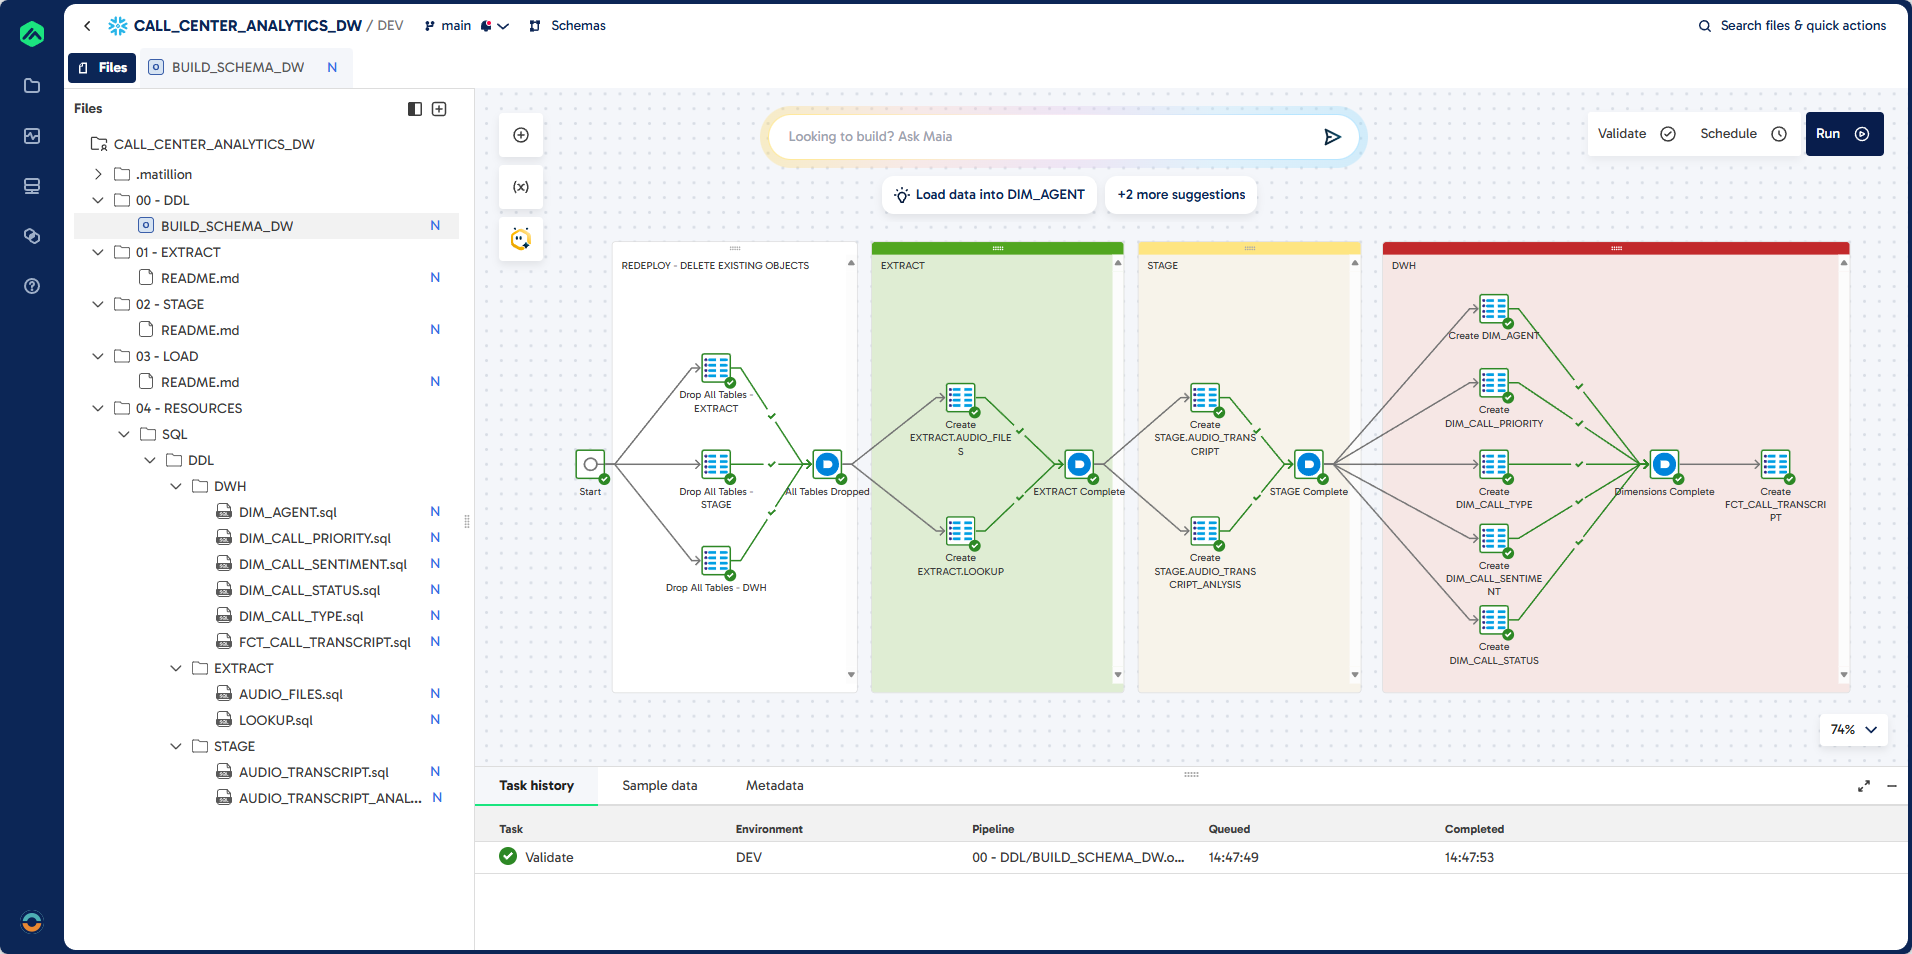Send the Maia prompt with arrow icon
Image resolution: width=1912 pixels, height=954 pixels.
pos(1332,137)
